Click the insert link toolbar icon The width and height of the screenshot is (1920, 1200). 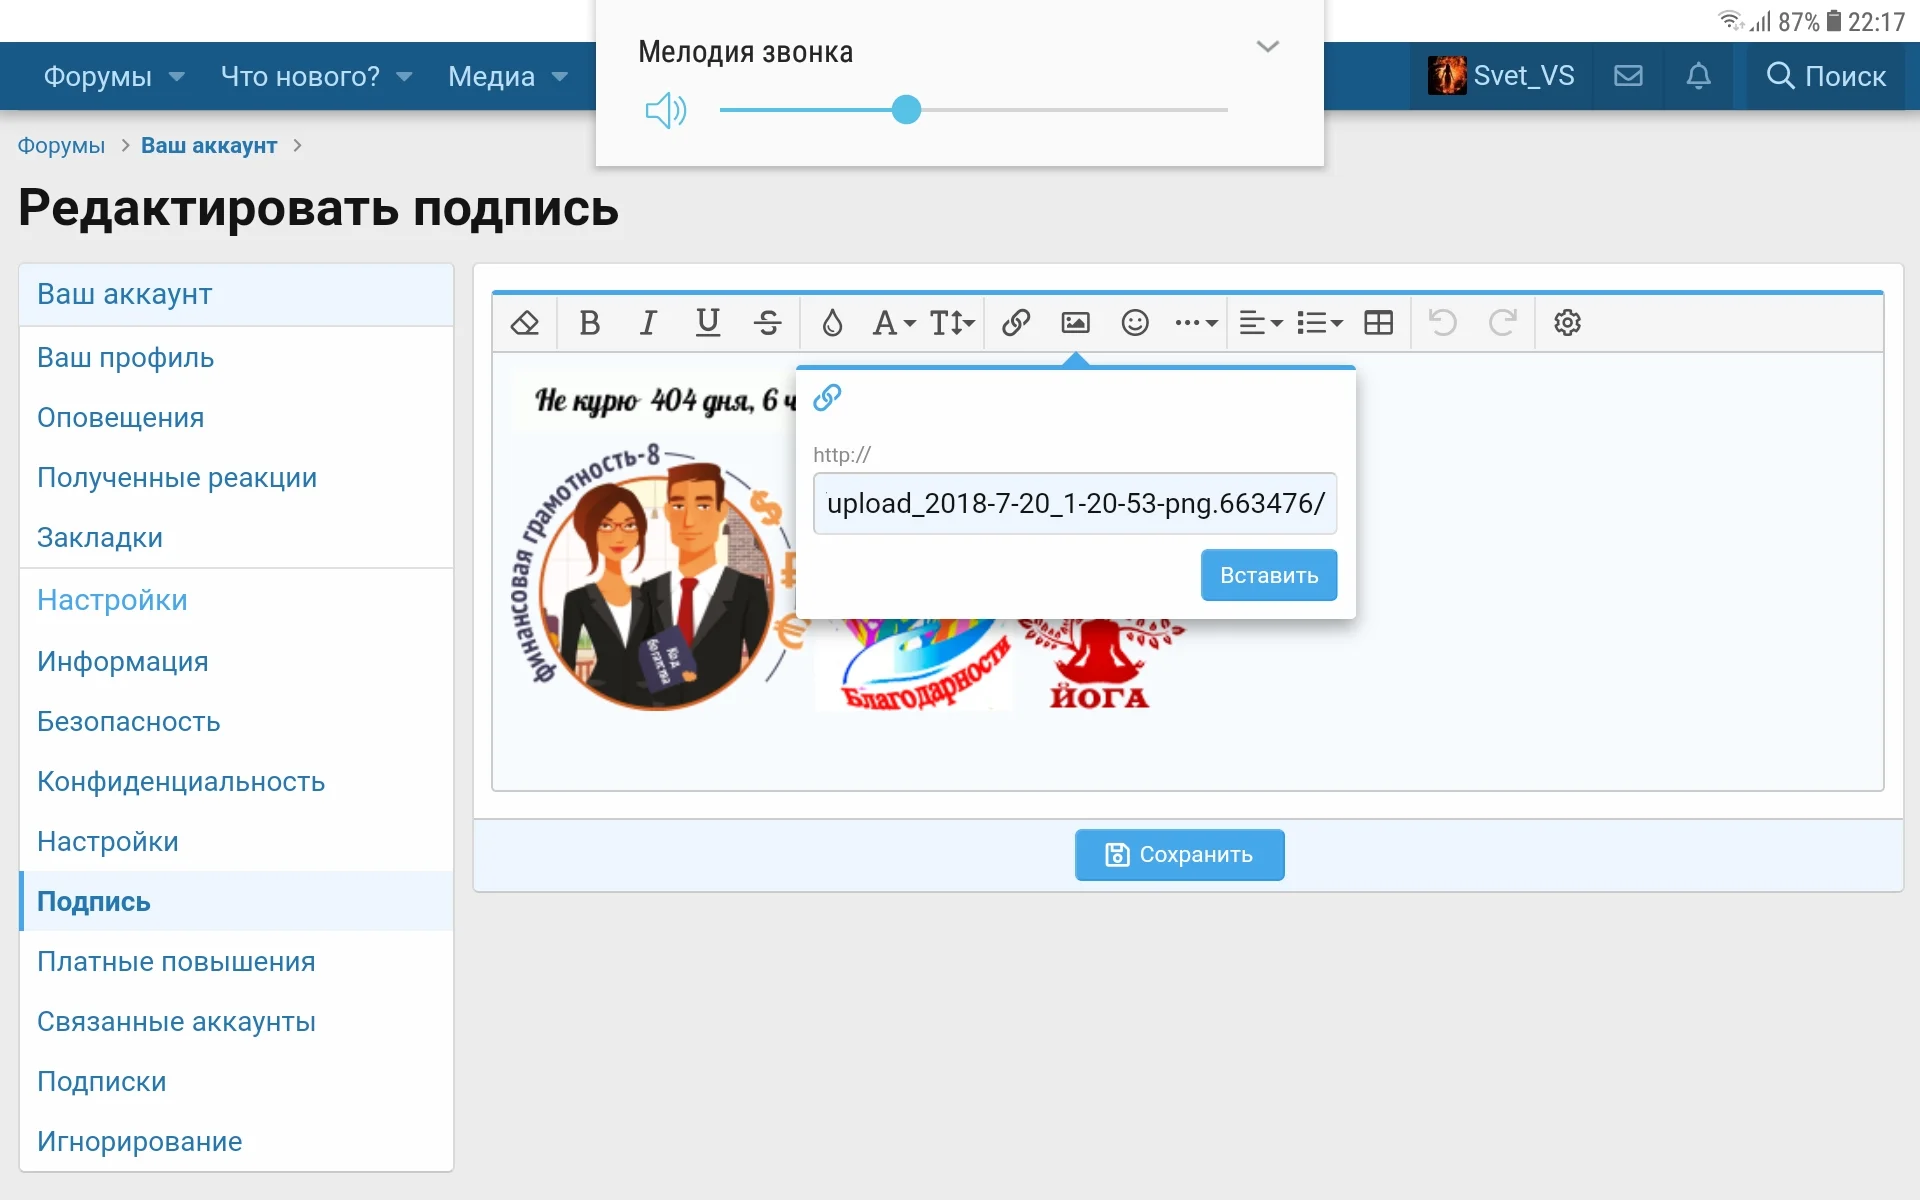(x=1016, y=323)
